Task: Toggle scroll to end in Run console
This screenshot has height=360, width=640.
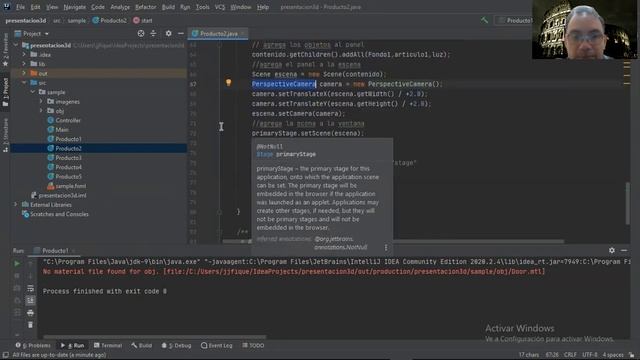Action: tap(31, 300)
